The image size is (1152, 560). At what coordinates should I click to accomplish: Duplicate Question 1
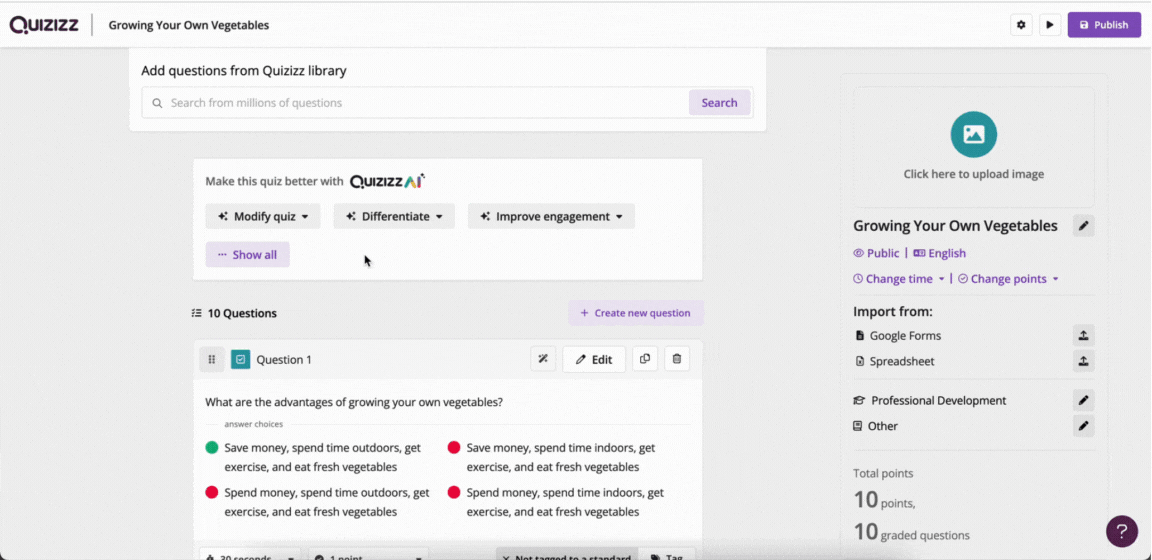(x=645, y=359)
